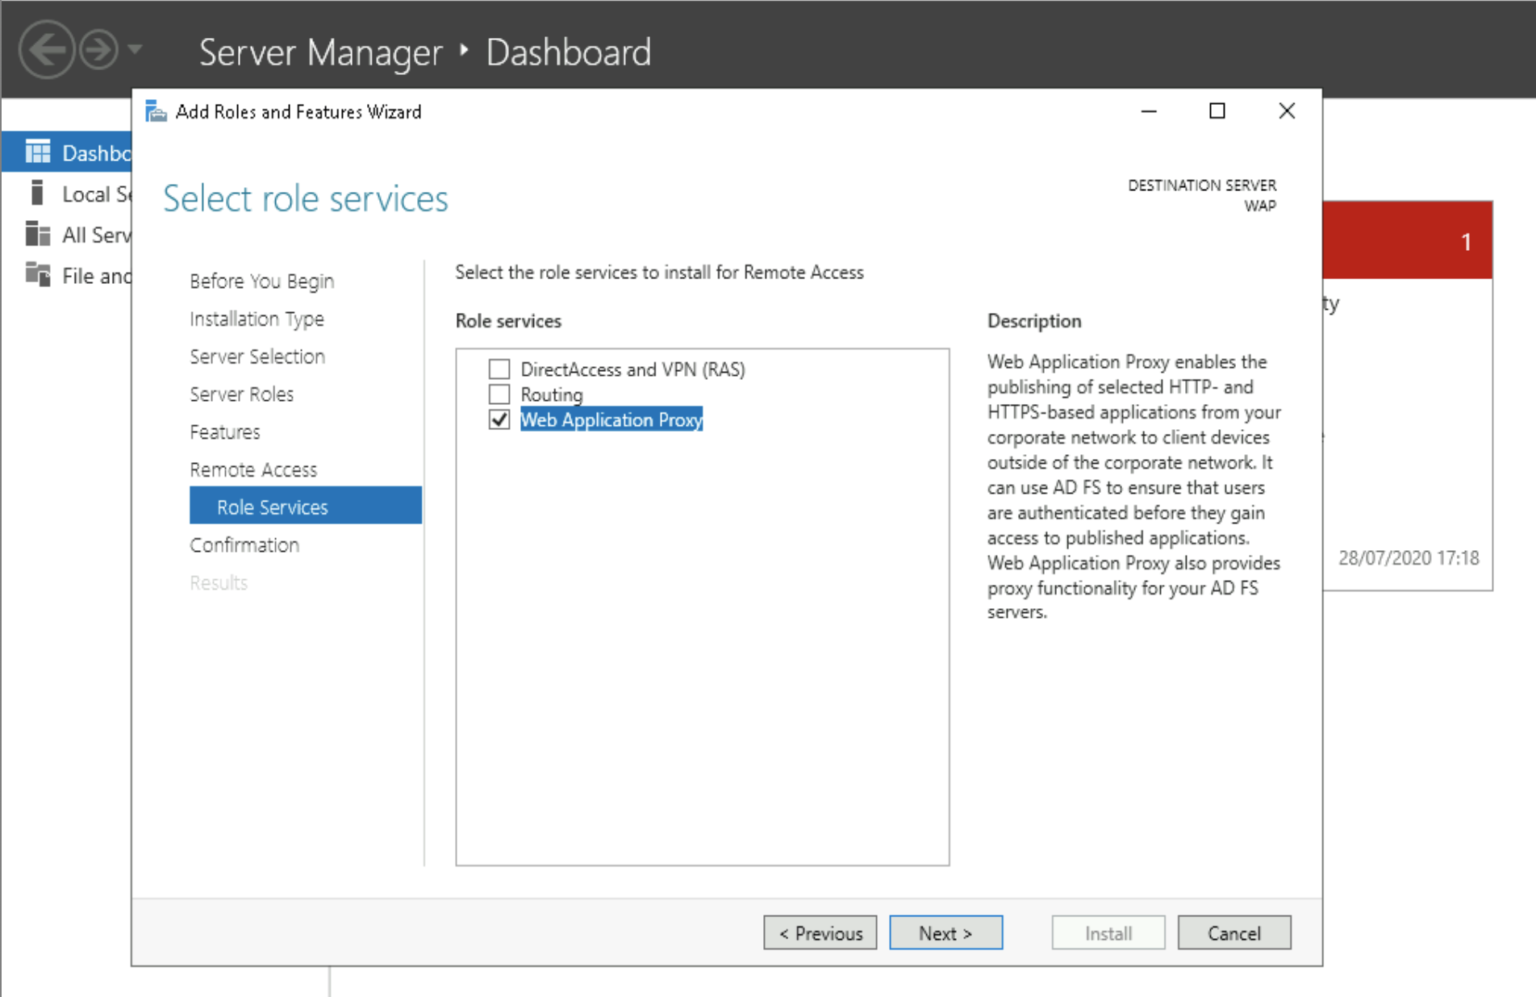Go back with the Previous button
The height and width of the screenshot is (997, 1536).
[x=820, y=932]
